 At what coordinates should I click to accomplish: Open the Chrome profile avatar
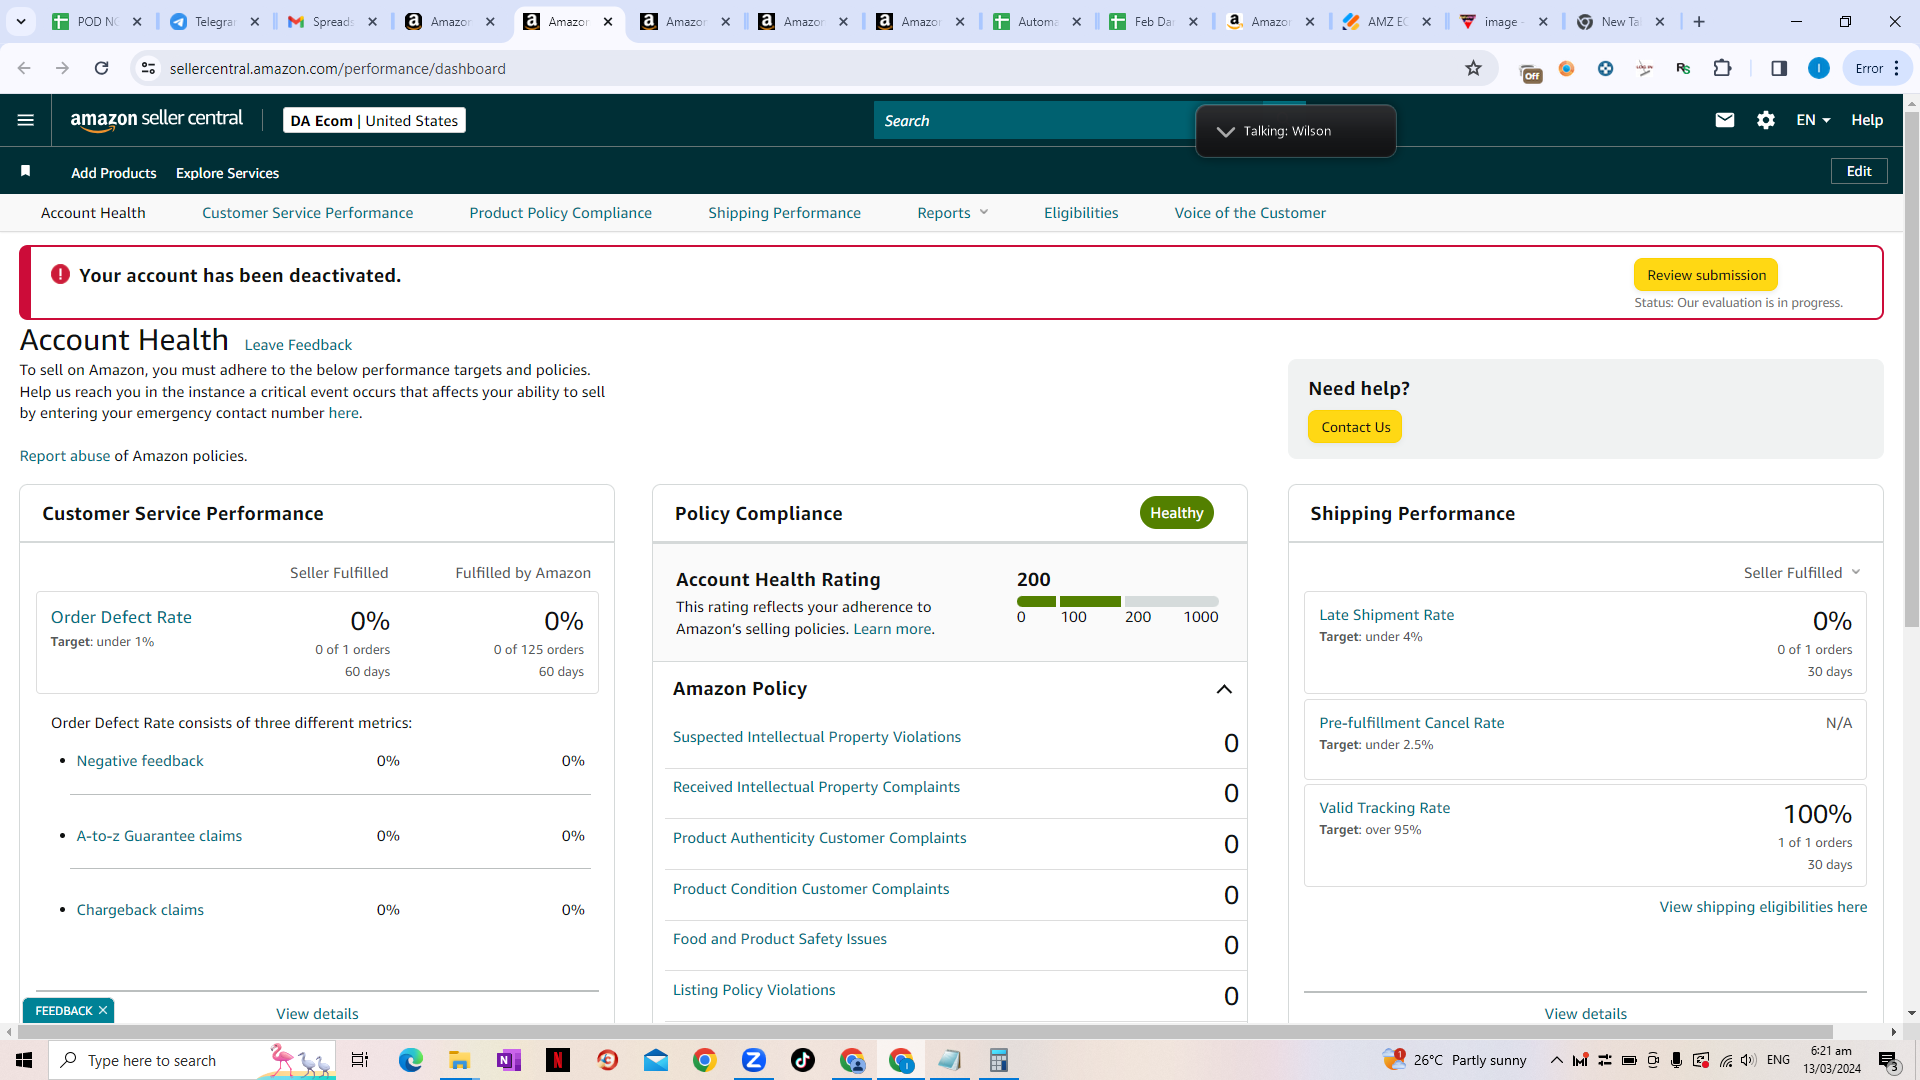pyautogui.click(x=1819, y=68)
